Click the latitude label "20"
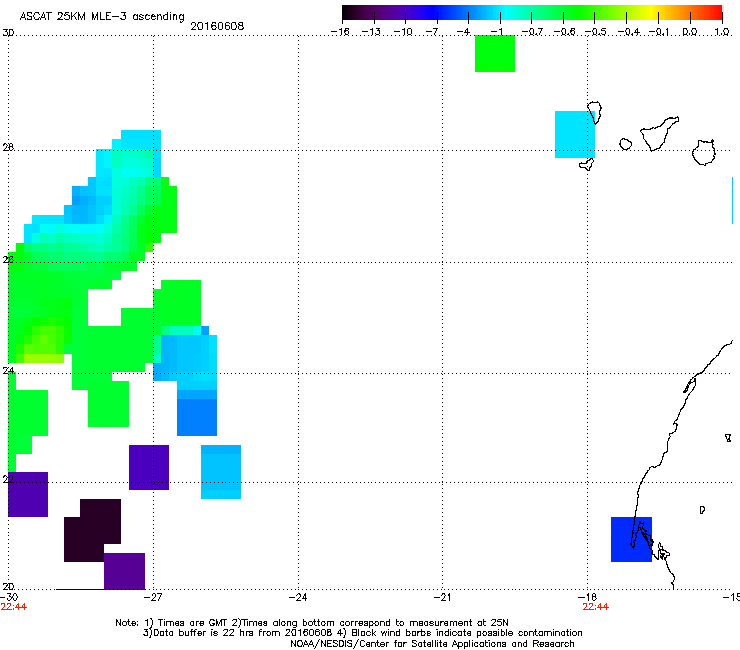The height and width of the screenshot is (650, 740). pyautogui.click(x=8, y=586)
